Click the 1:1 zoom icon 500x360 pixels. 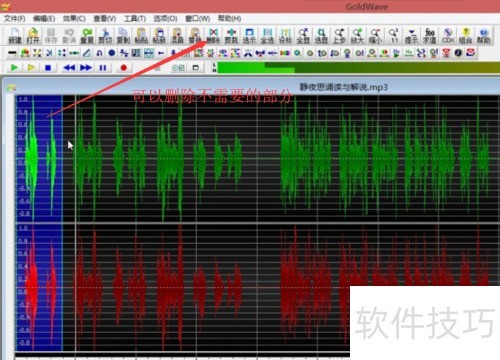(394, 36)
